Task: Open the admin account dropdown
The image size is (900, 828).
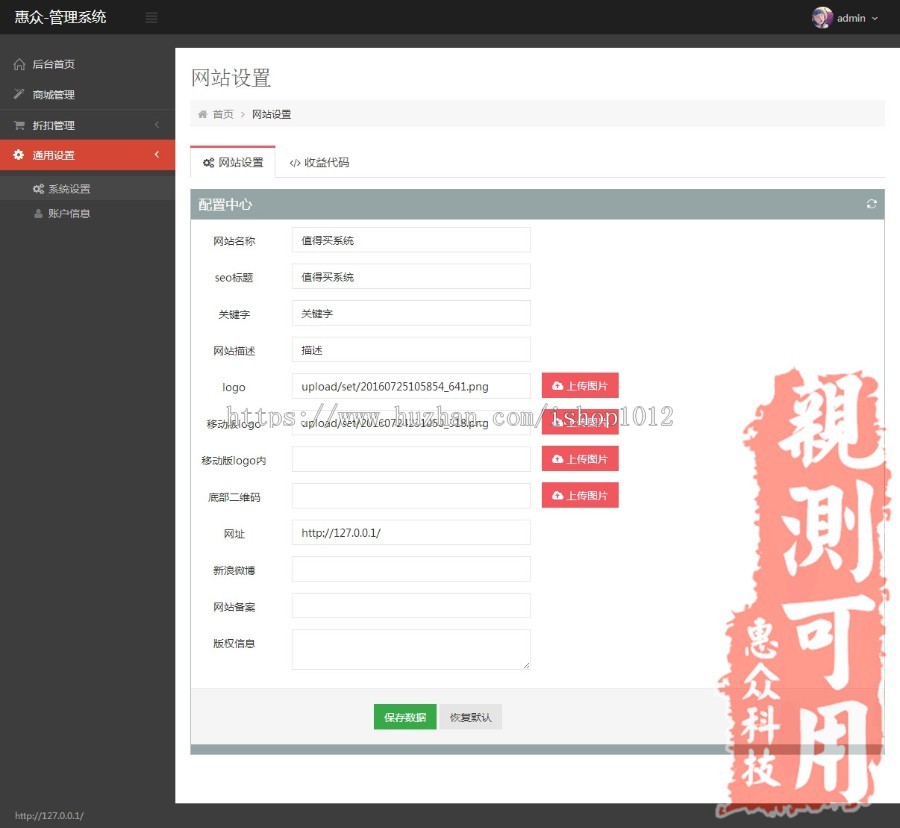Action: [x=850, y=17]
